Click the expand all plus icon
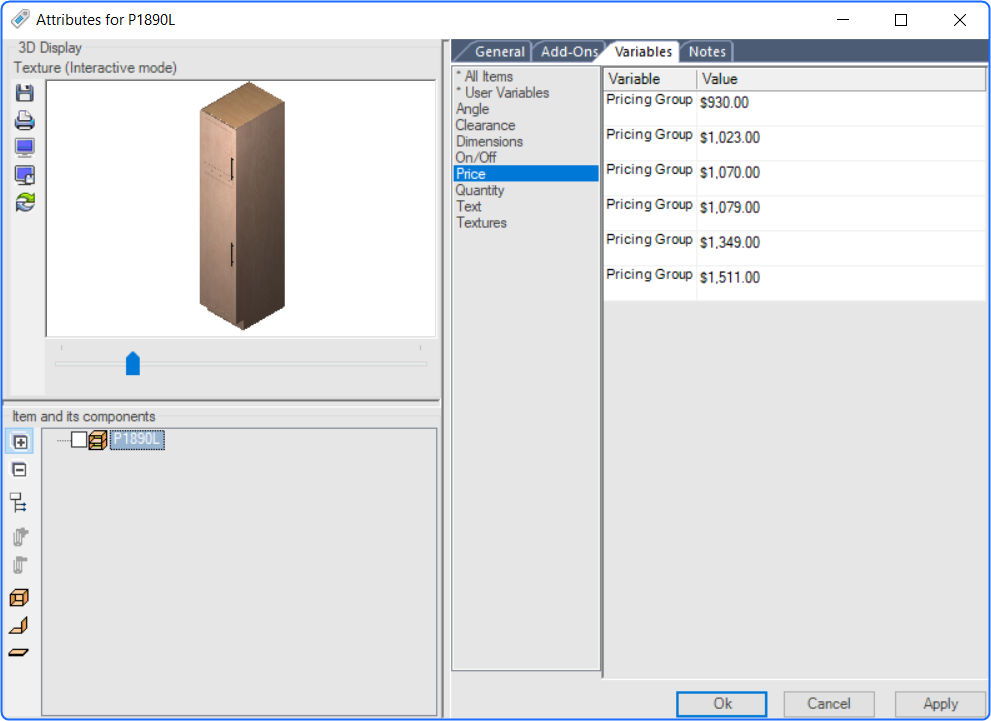Screen dimensions: 991x721 [x=20, y=442]
